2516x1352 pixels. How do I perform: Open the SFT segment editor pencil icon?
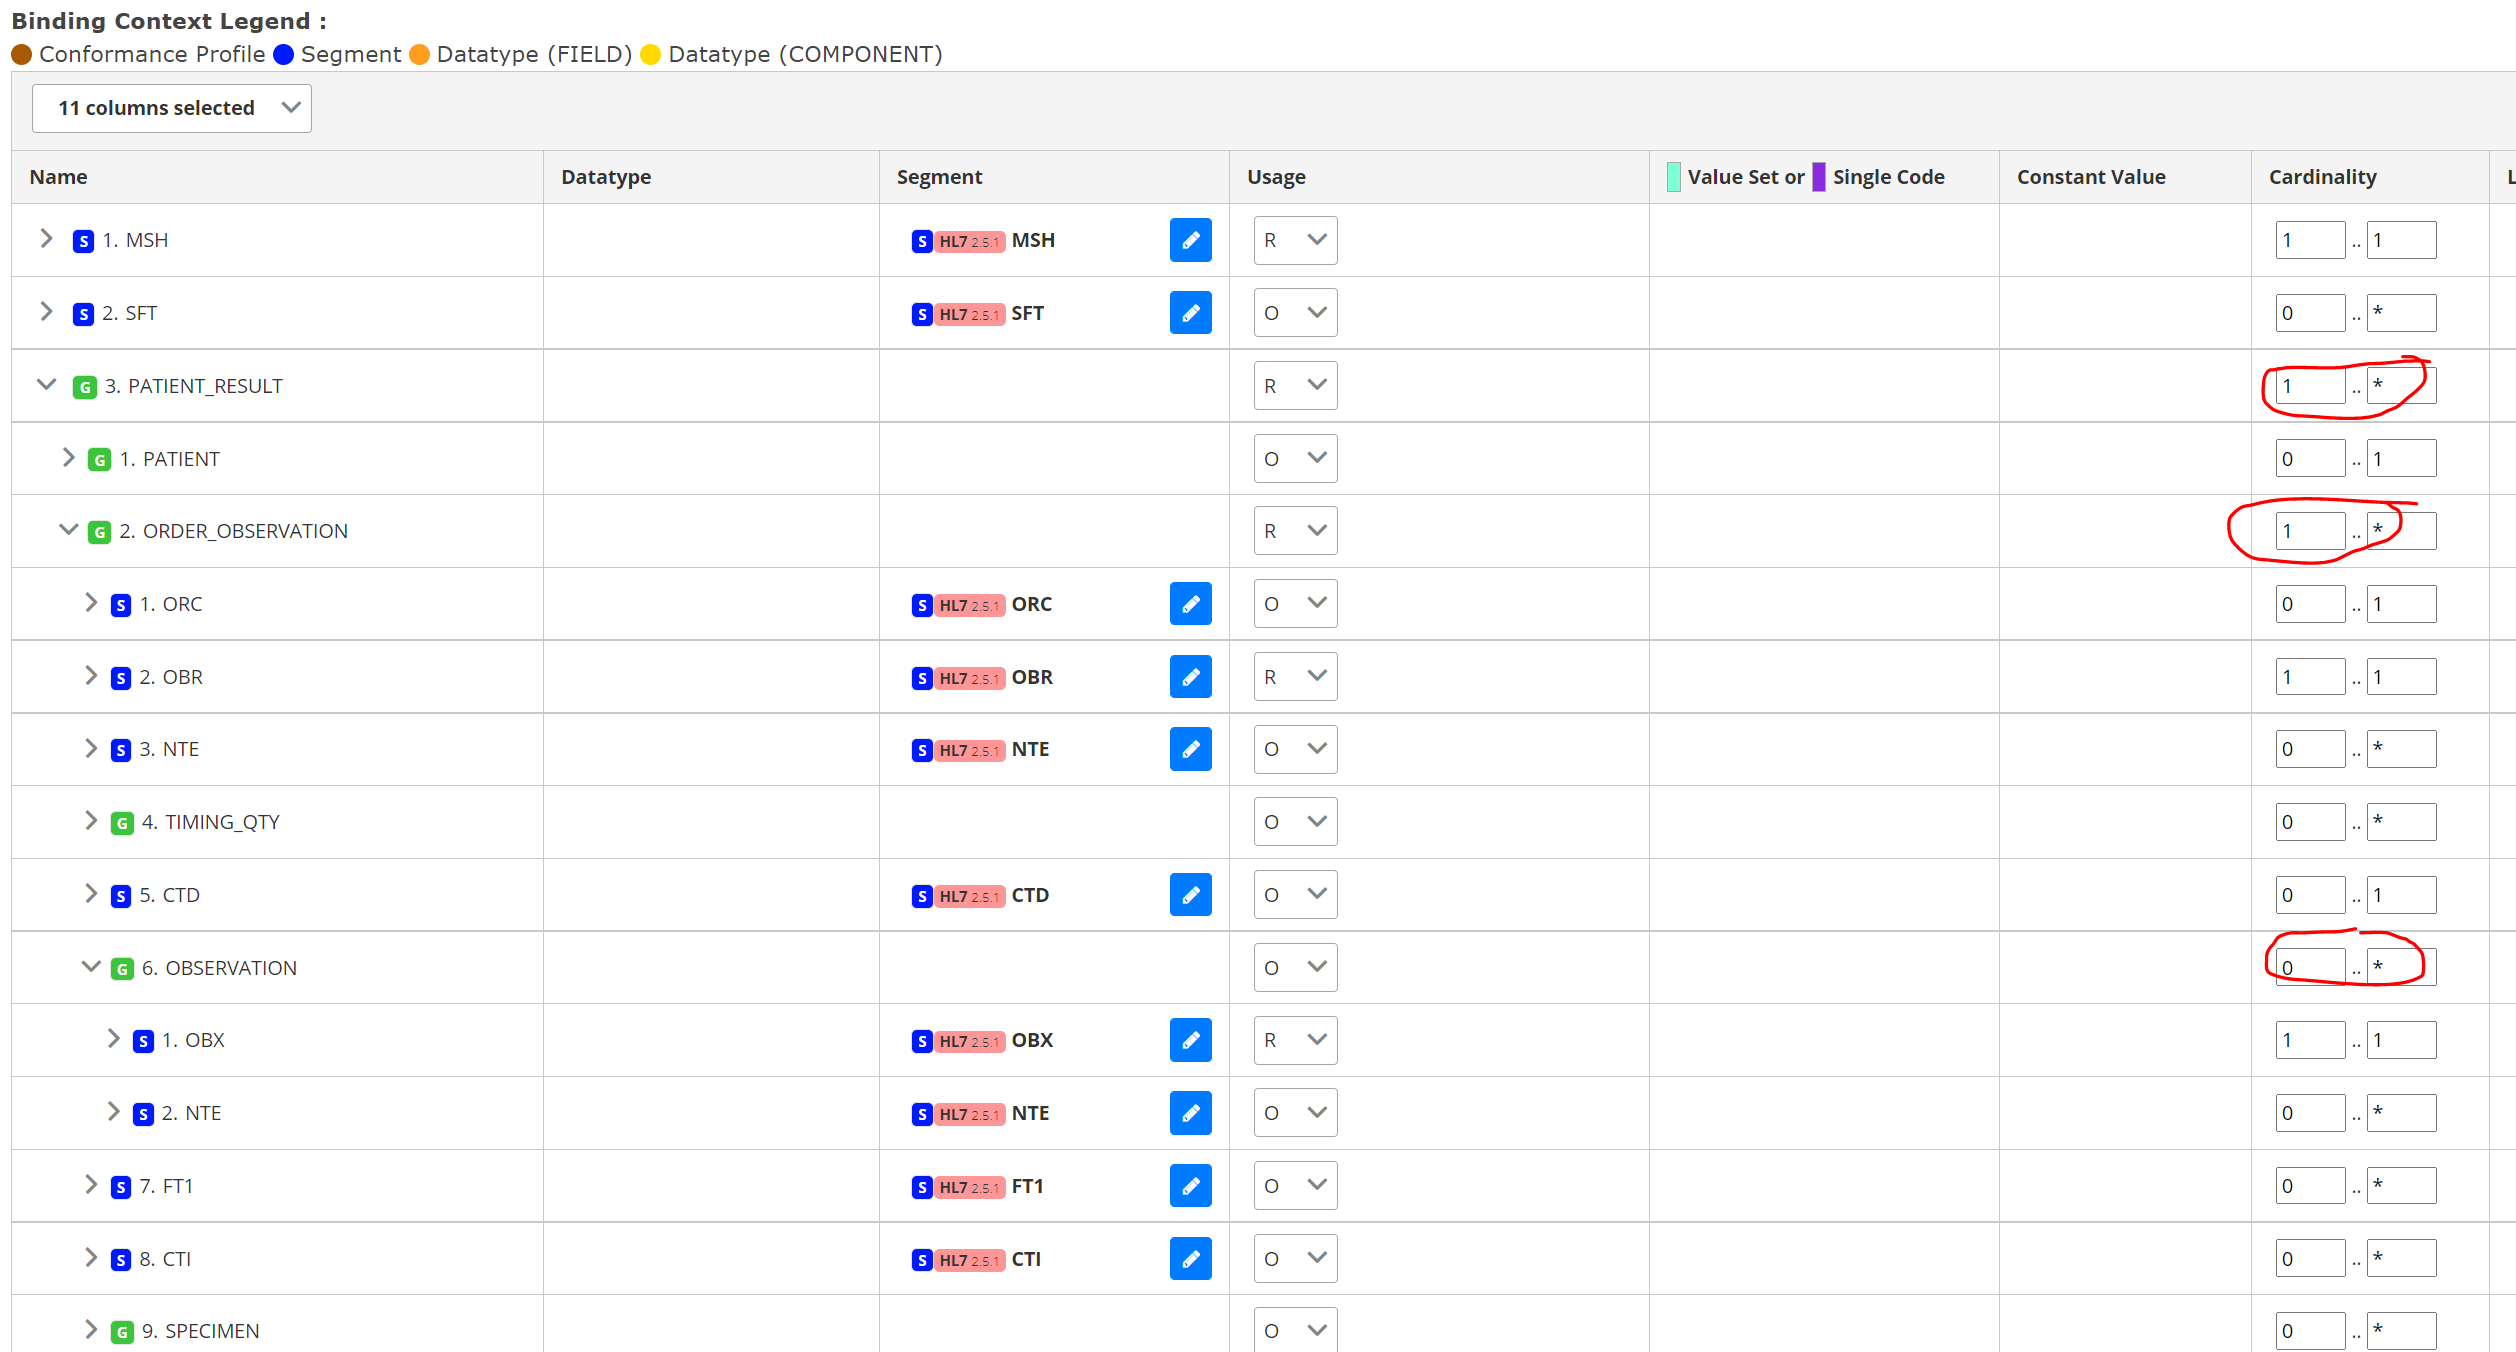pos(1190,312)
